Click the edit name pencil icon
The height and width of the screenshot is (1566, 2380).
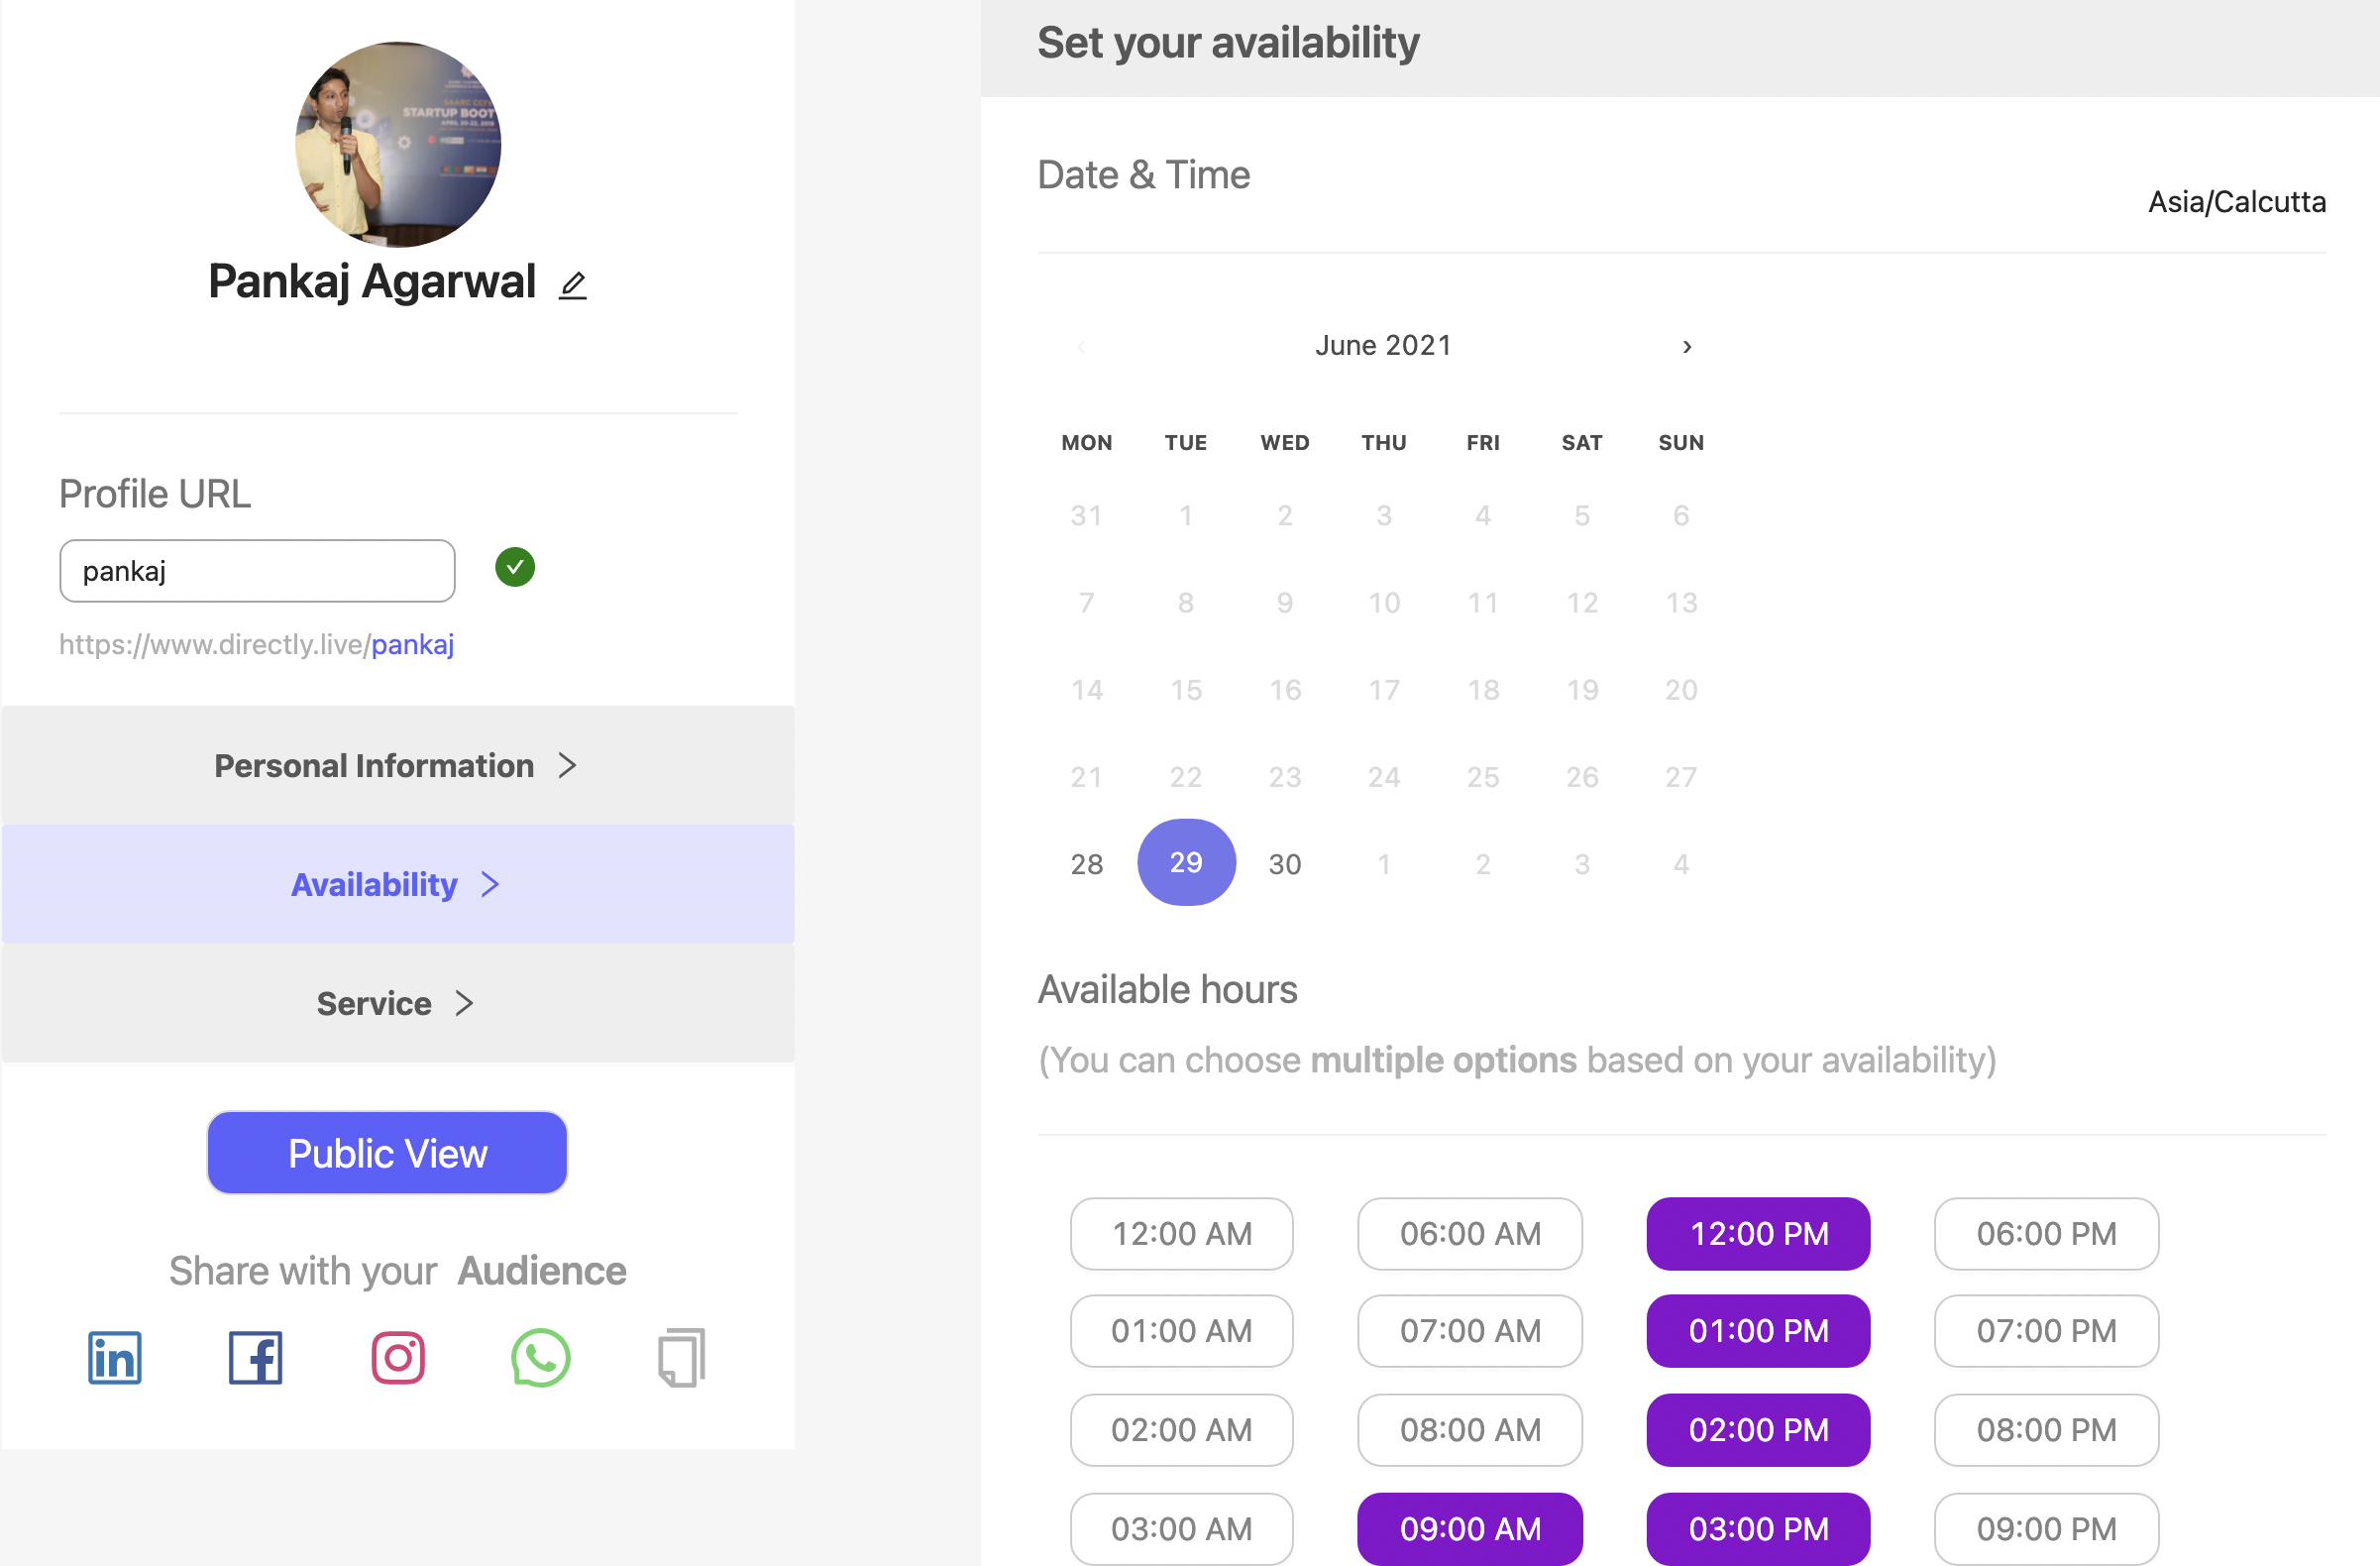coord(572,286)
